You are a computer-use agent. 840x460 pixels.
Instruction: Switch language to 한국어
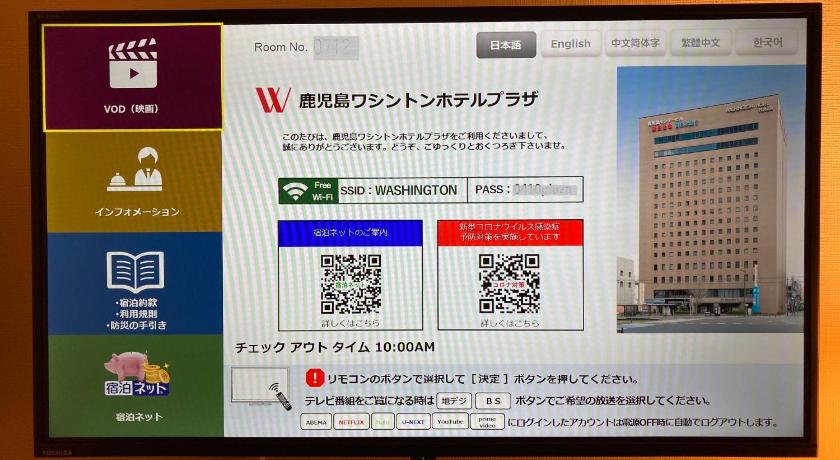(x=767, y=42)
